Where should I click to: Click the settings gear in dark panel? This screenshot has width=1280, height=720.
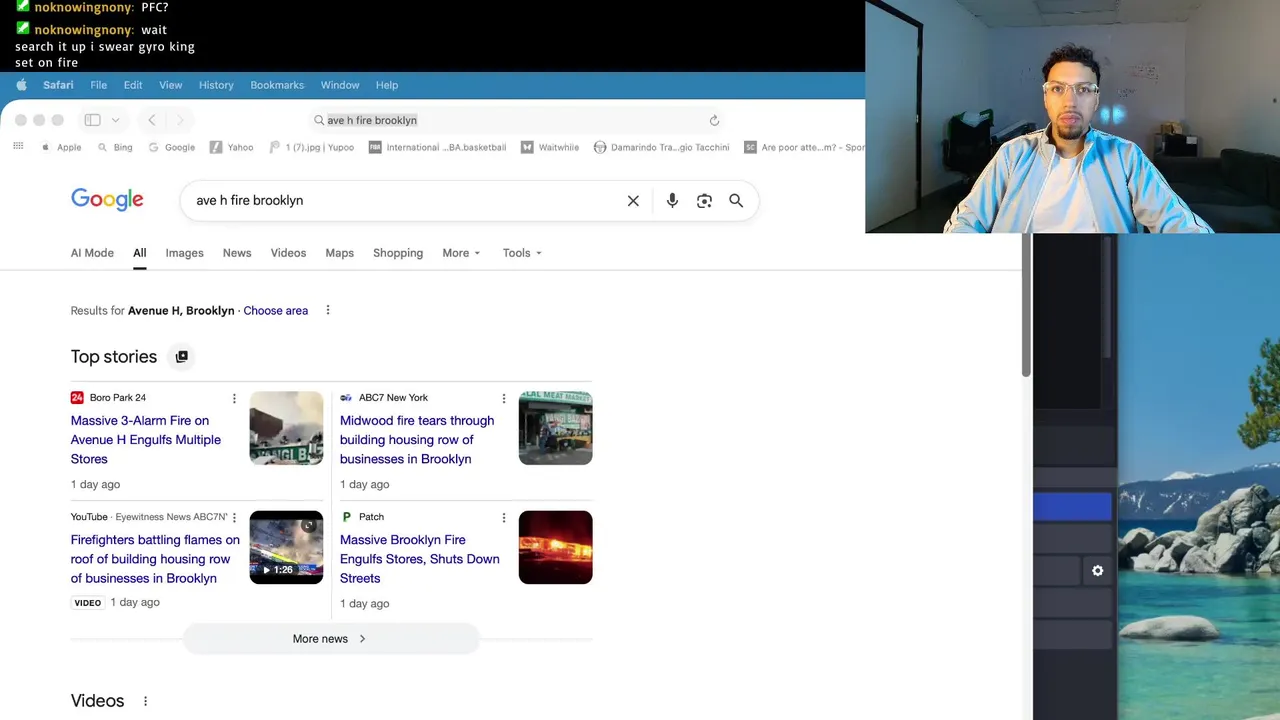coord(1097,570)
